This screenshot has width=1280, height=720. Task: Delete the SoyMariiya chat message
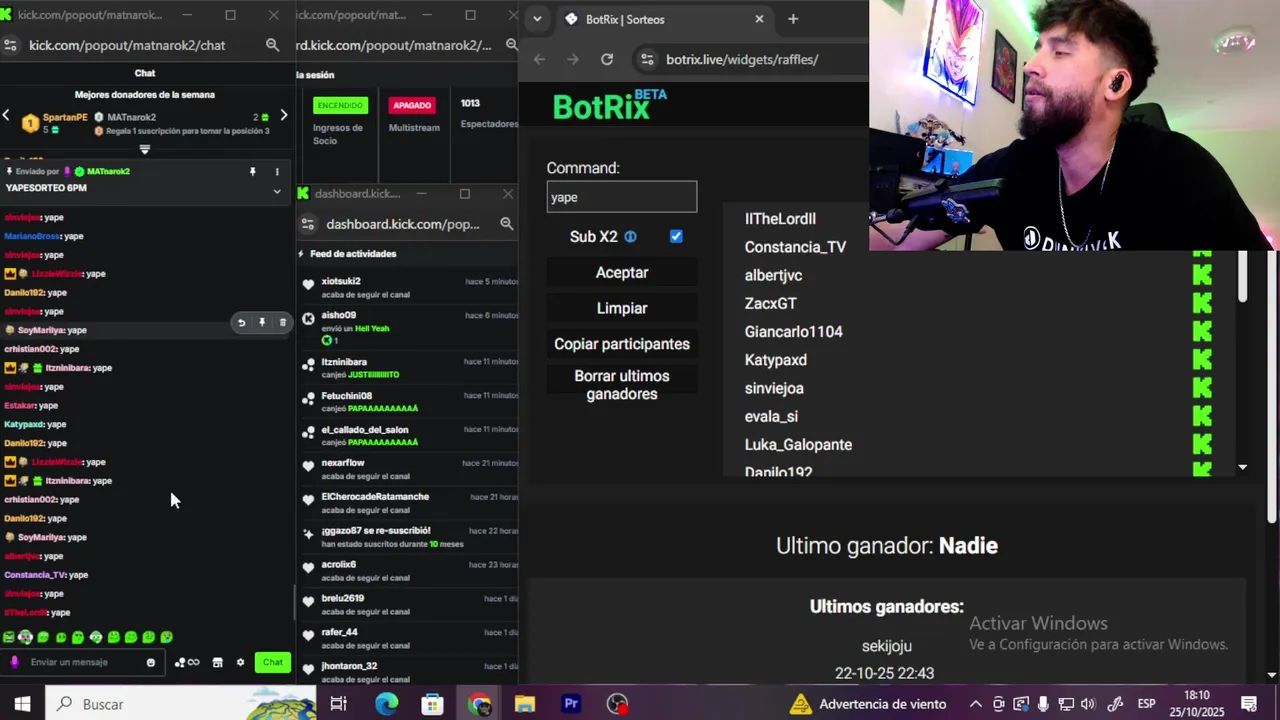[282, 323]
